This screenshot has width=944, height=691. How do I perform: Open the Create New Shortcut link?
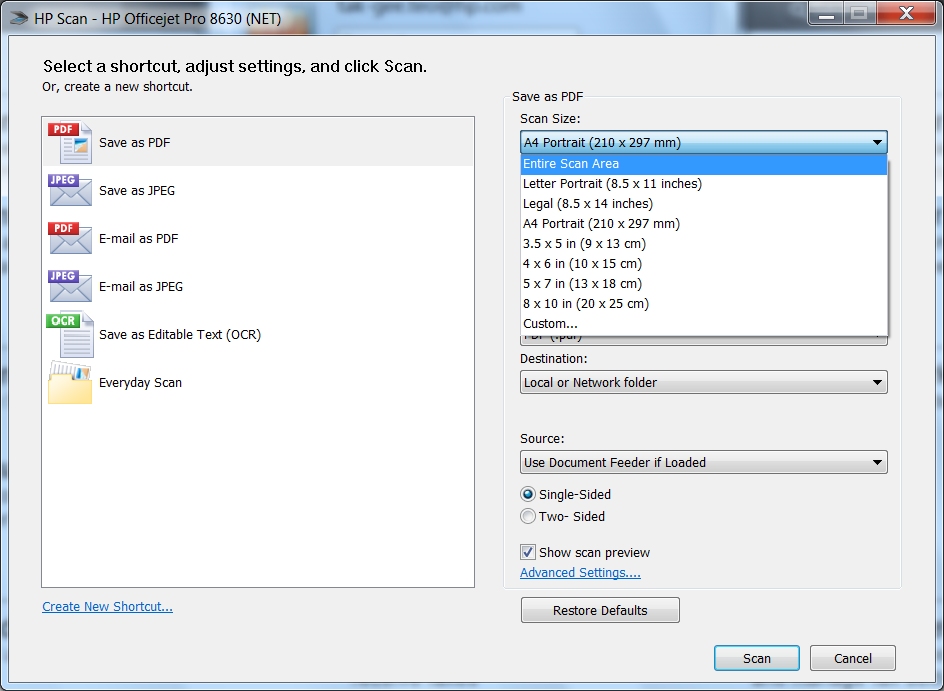click(107, 607)
